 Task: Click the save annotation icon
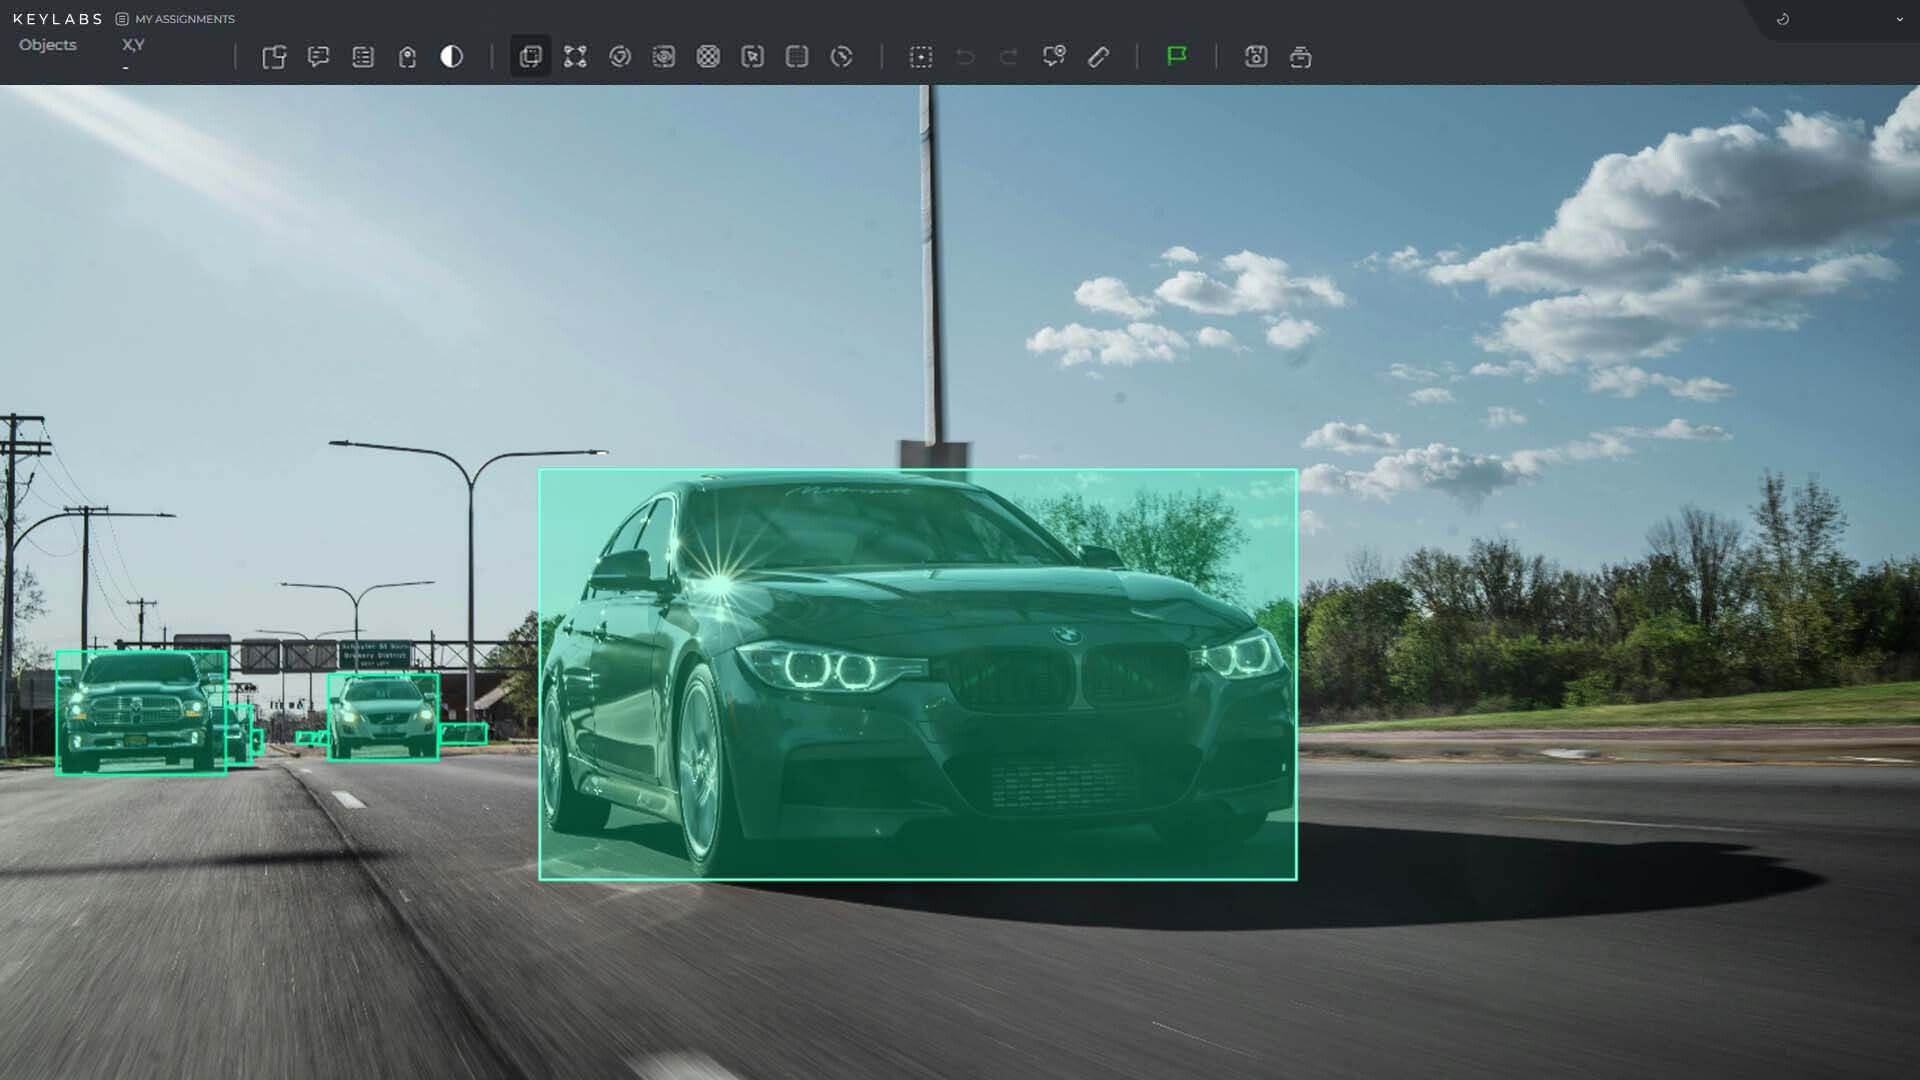tap(1256, 57)
